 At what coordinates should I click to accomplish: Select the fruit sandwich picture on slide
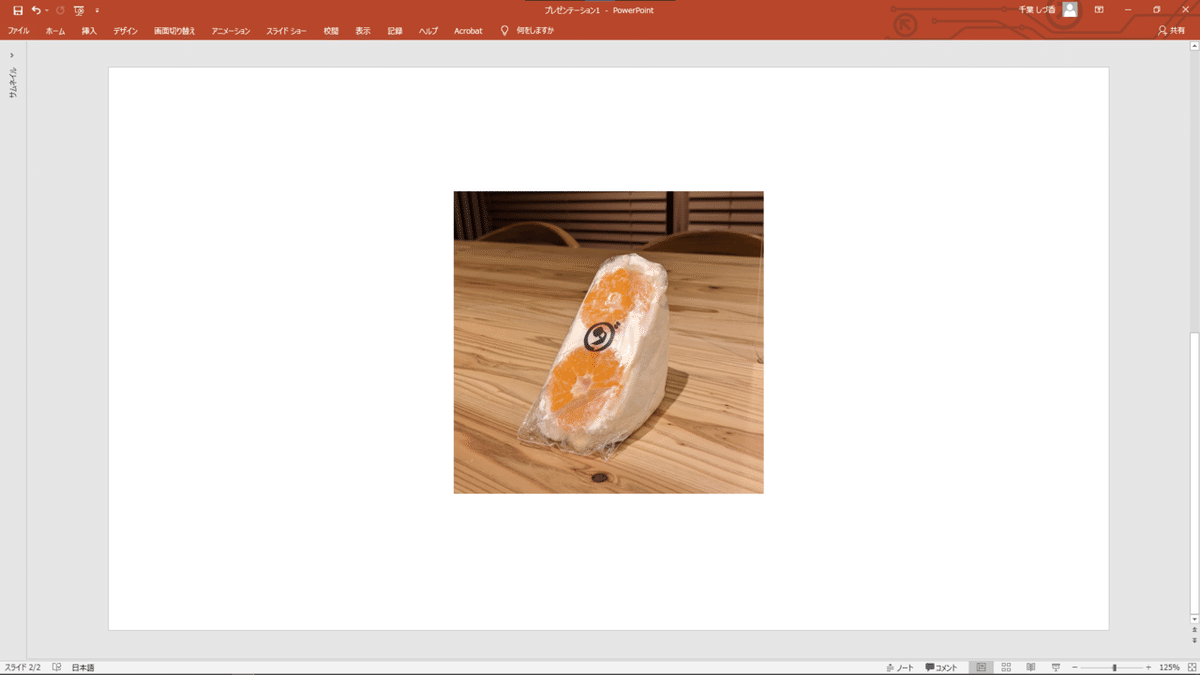[608, 342]
